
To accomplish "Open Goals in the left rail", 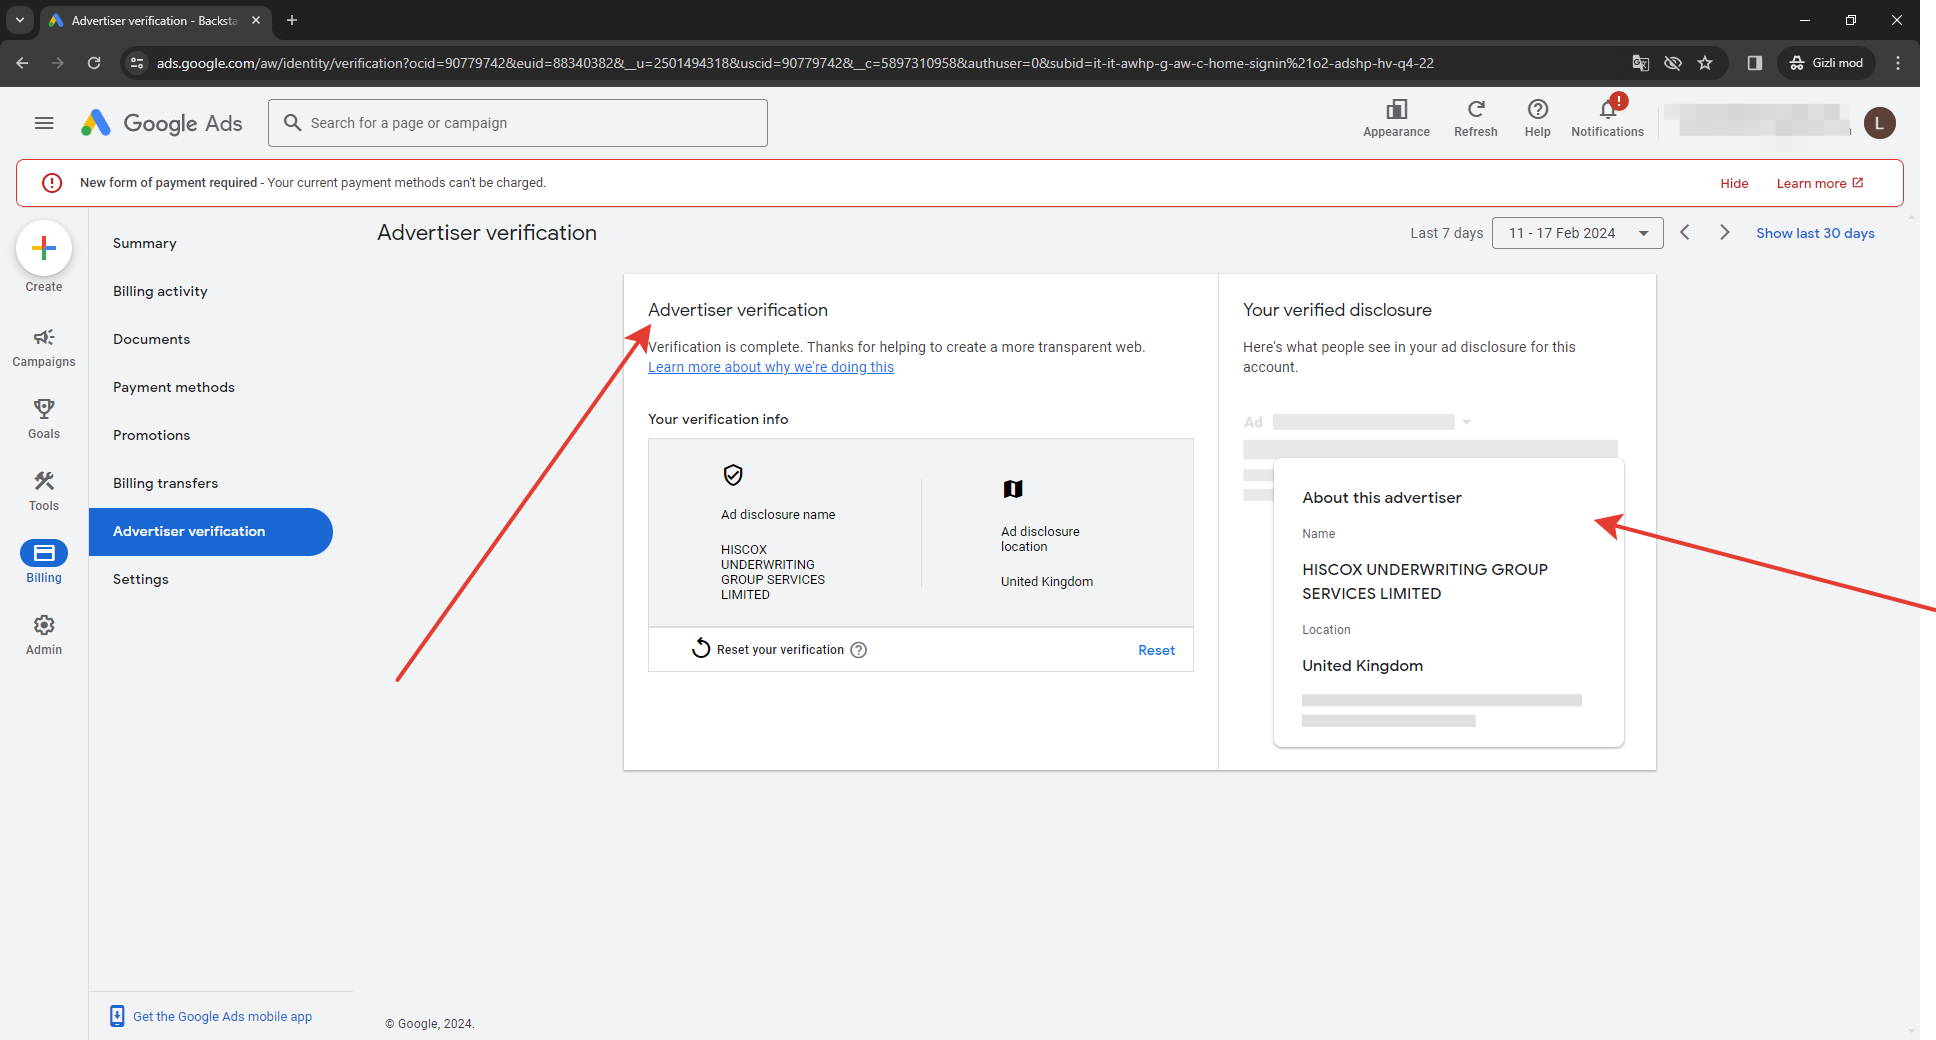I will [x=44, y=419].
